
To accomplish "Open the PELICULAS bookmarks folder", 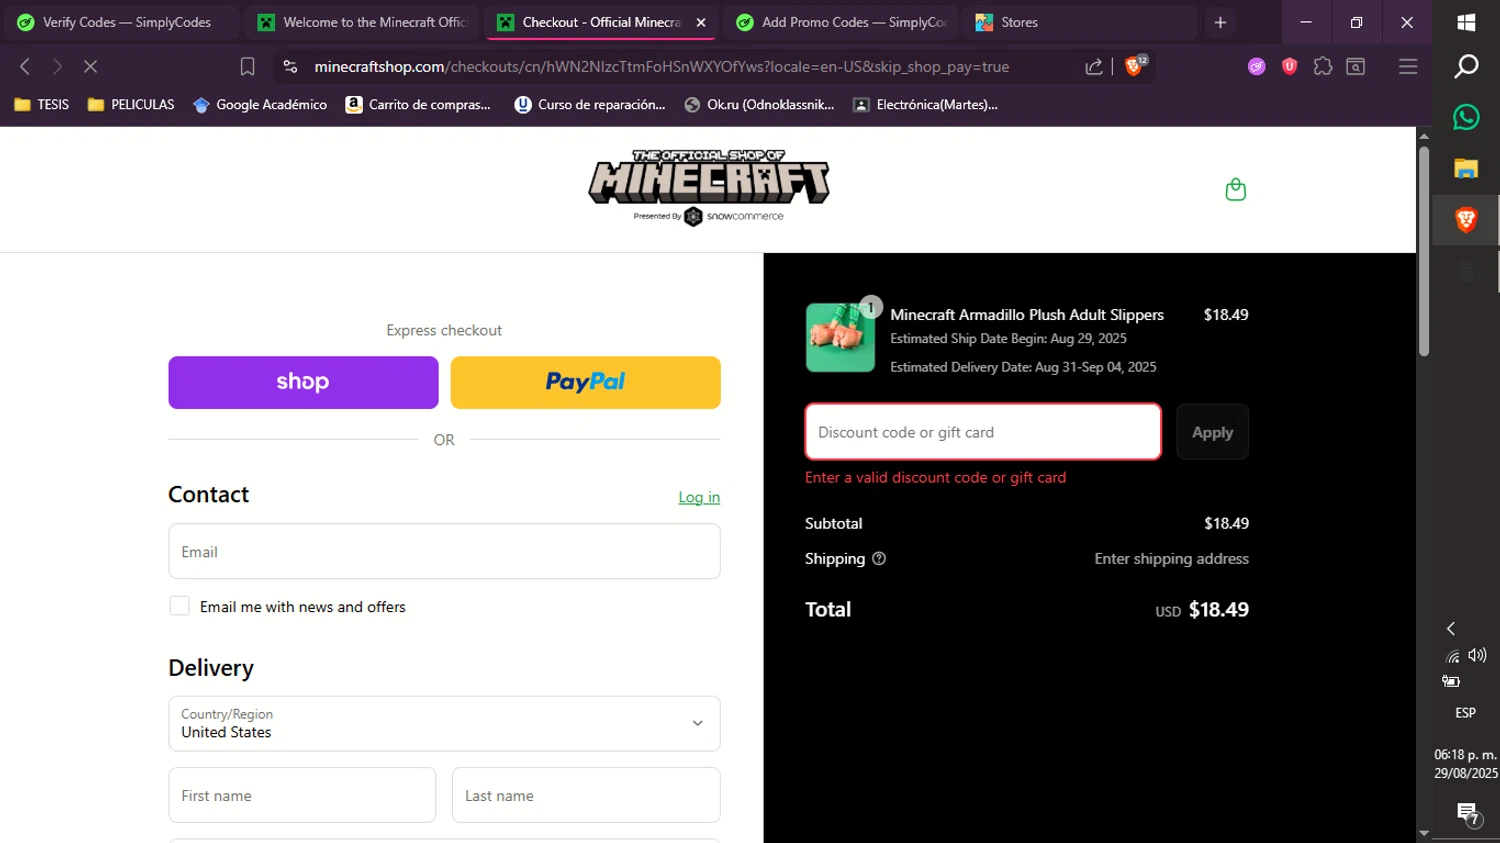I will (x=131, y=104).
